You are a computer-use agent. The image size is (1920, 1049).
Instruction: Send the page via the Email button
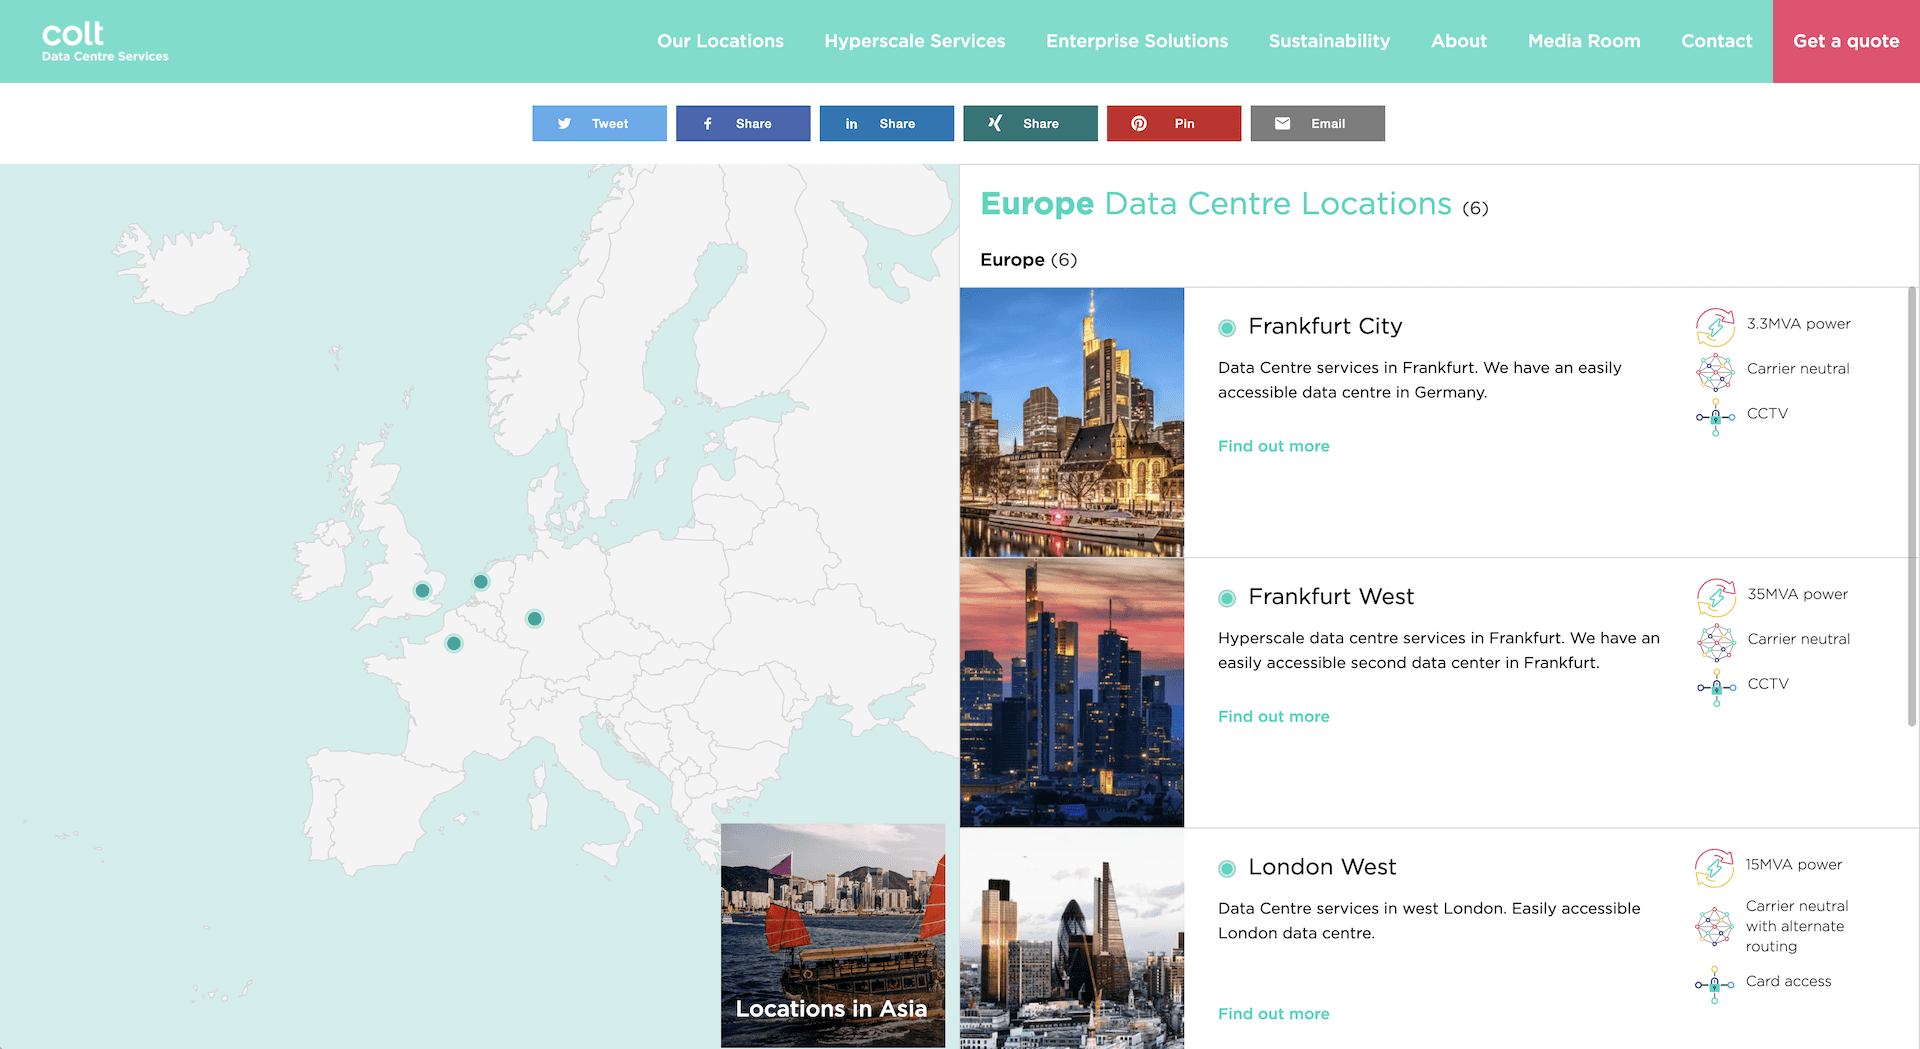point(1317,123)
